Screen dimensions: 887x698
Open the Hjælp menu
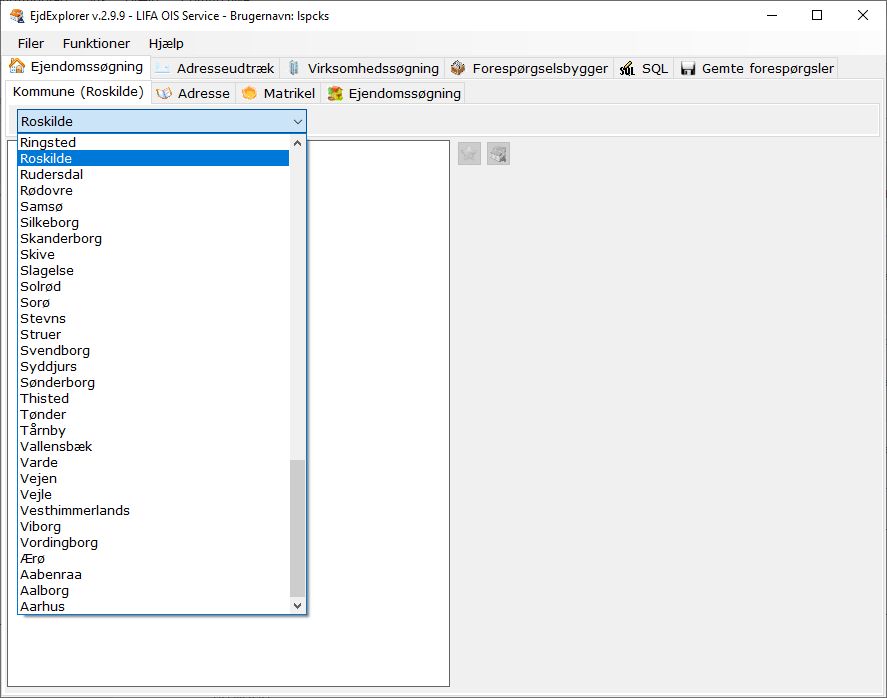click(166, 43)
